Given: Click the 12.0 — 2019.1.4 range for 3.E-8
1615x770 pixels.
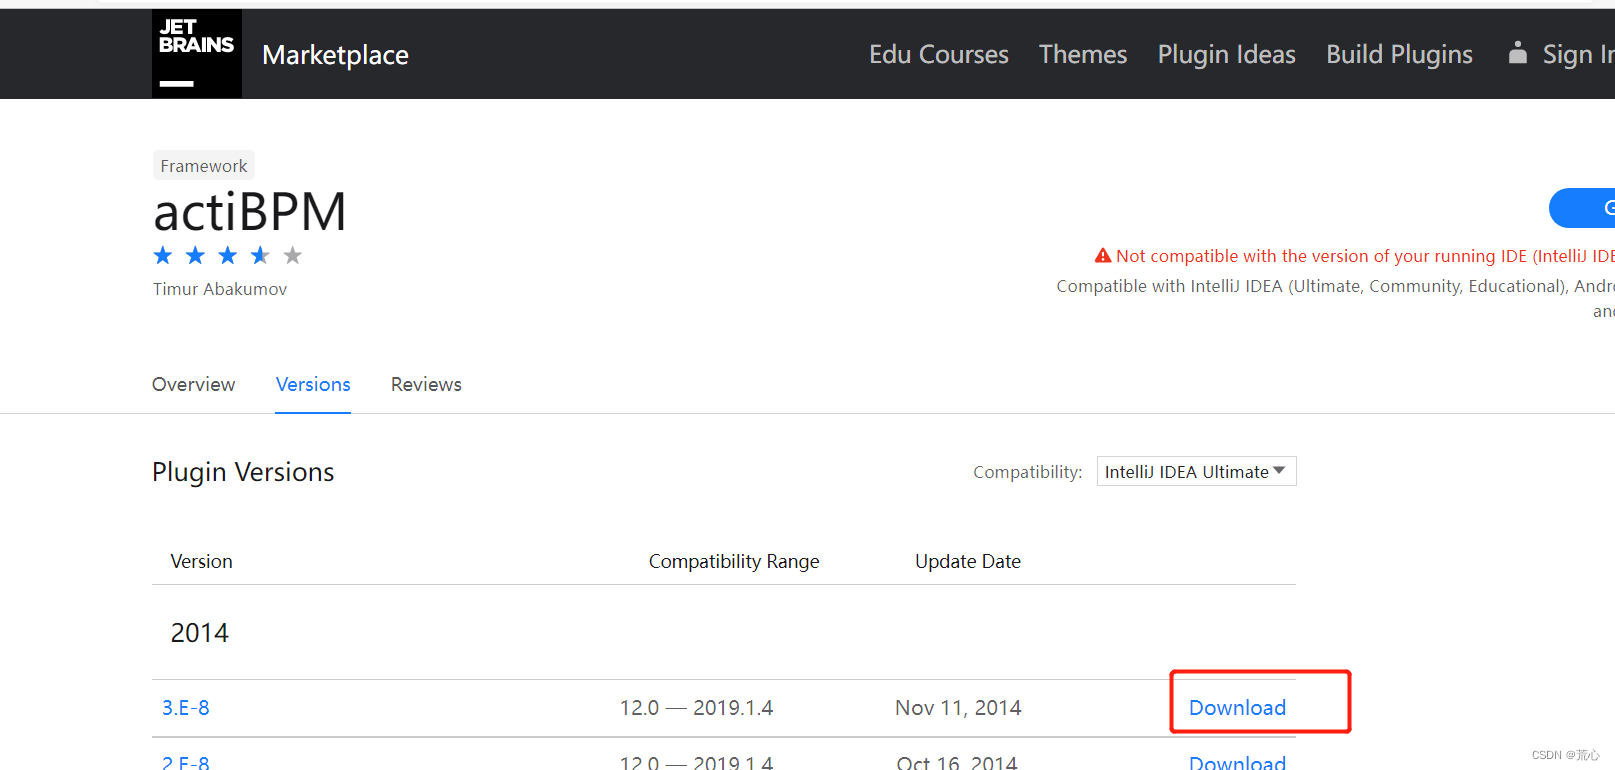Looking at the screenshot, I should click(x=696, y=708).
